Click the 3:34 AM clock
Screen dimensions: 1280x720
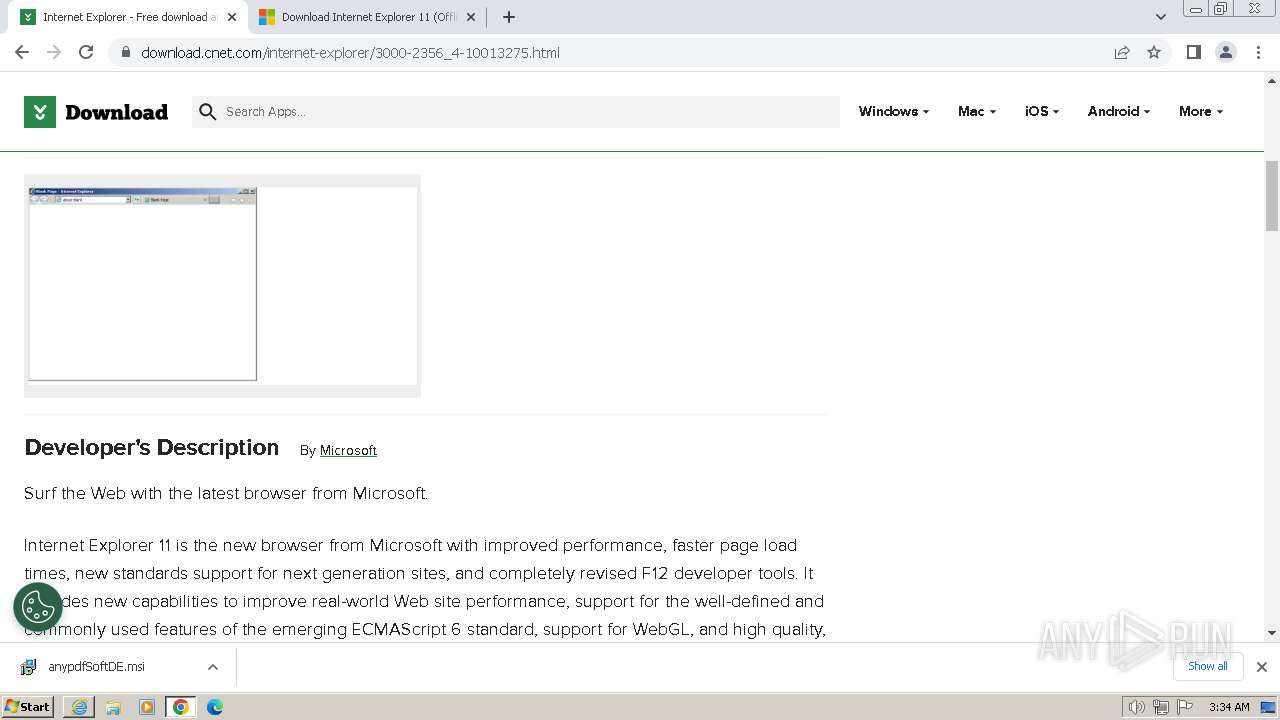pyautogui.click(x=1229, y=707)
